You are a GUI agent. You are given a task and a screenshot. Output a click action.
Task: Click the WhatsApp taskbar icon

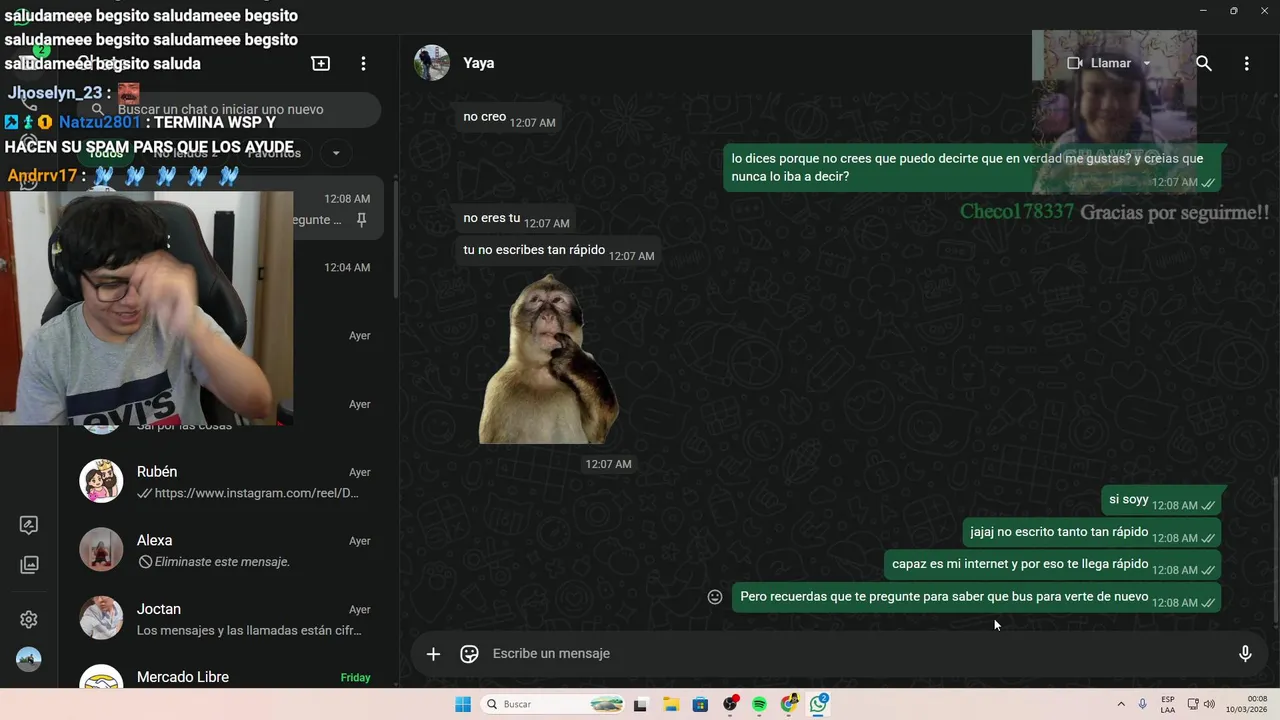tap(819, 704)
